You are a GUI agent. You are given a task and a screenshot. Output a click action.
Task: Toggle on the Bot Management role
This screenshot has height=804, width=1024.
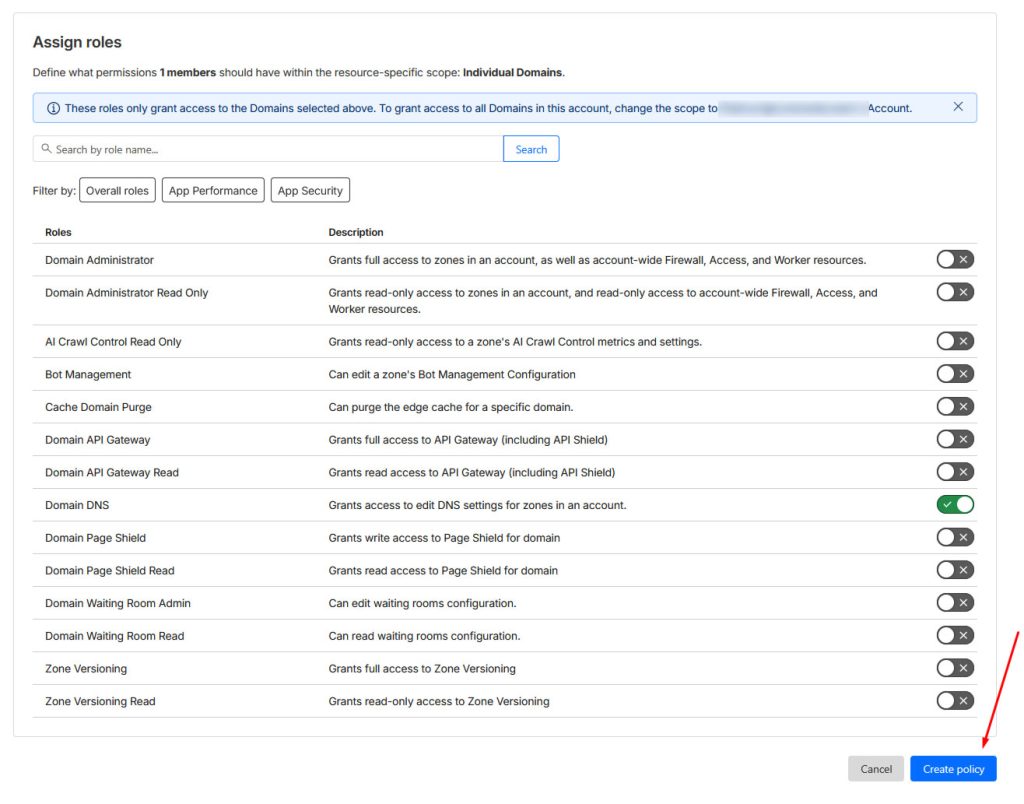954,374
